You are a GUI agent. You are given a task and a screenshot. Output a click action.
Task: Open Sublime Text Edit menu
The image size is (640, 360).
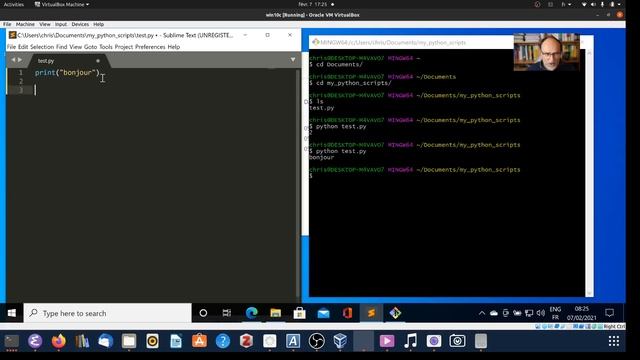coord(23,47)
